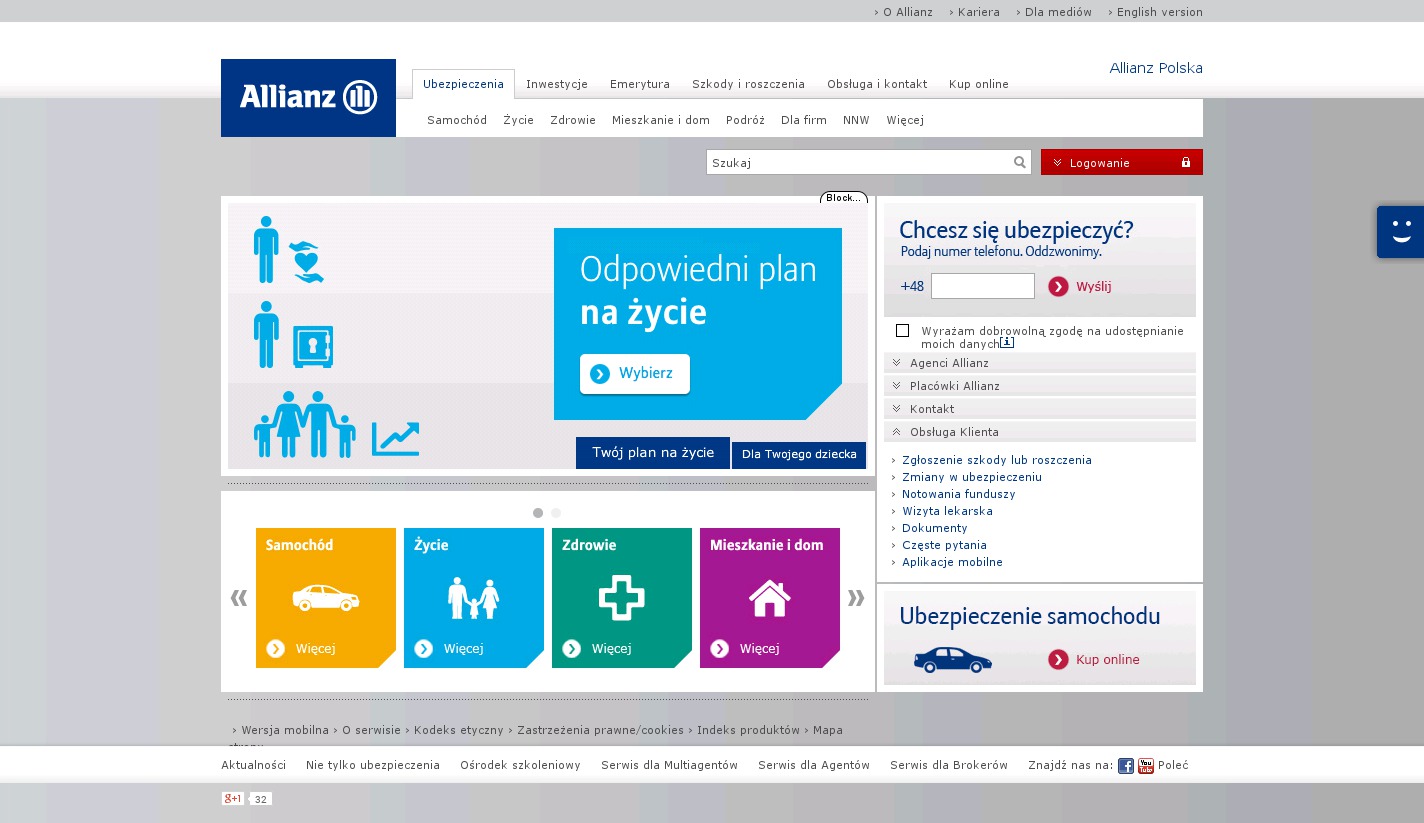Click the Wybierz button on banner
Viewport: 1424px width, 823px height.
(635, 374)
